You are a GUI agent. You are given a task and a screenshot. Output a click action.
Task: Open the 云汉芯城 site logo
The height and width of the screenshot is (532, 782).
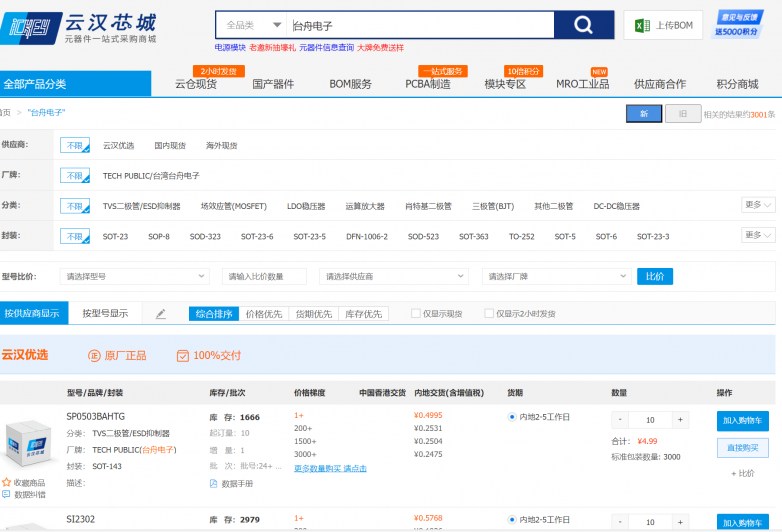coord(78,28)
